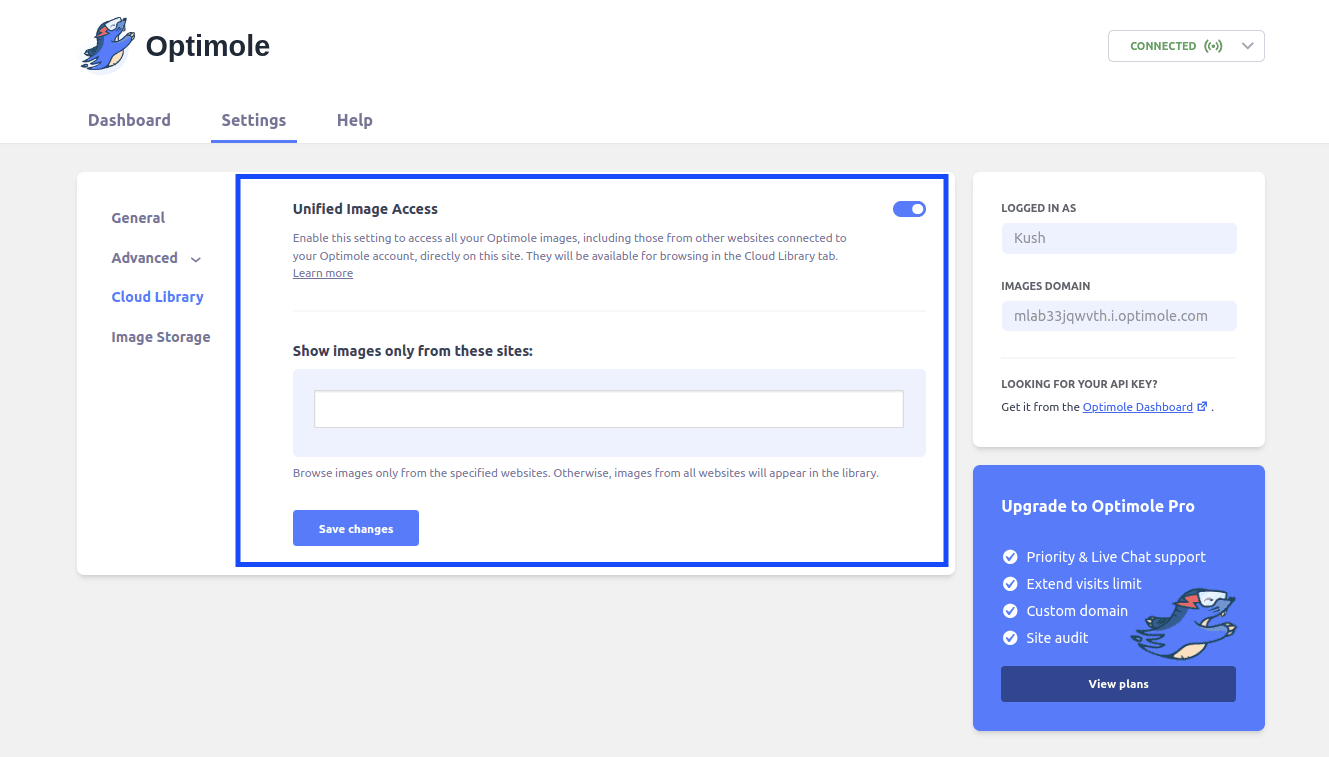Click the site filter input field
This screenshot has height=757, width=1329.
pos(608,409)
